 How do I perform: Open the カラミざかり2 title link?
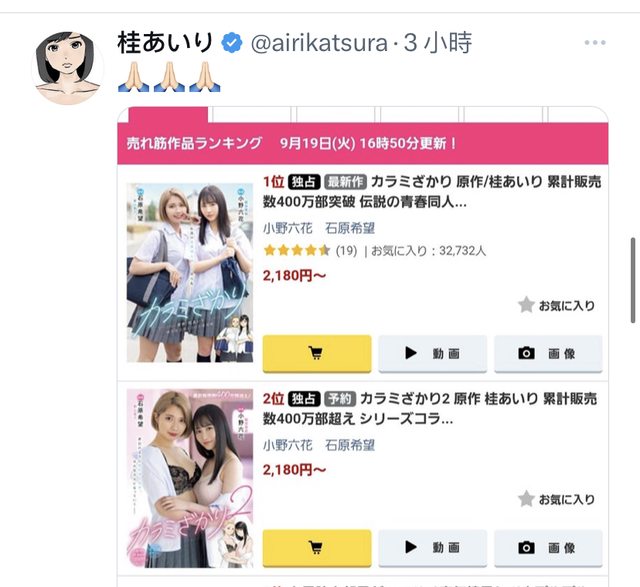430,409
